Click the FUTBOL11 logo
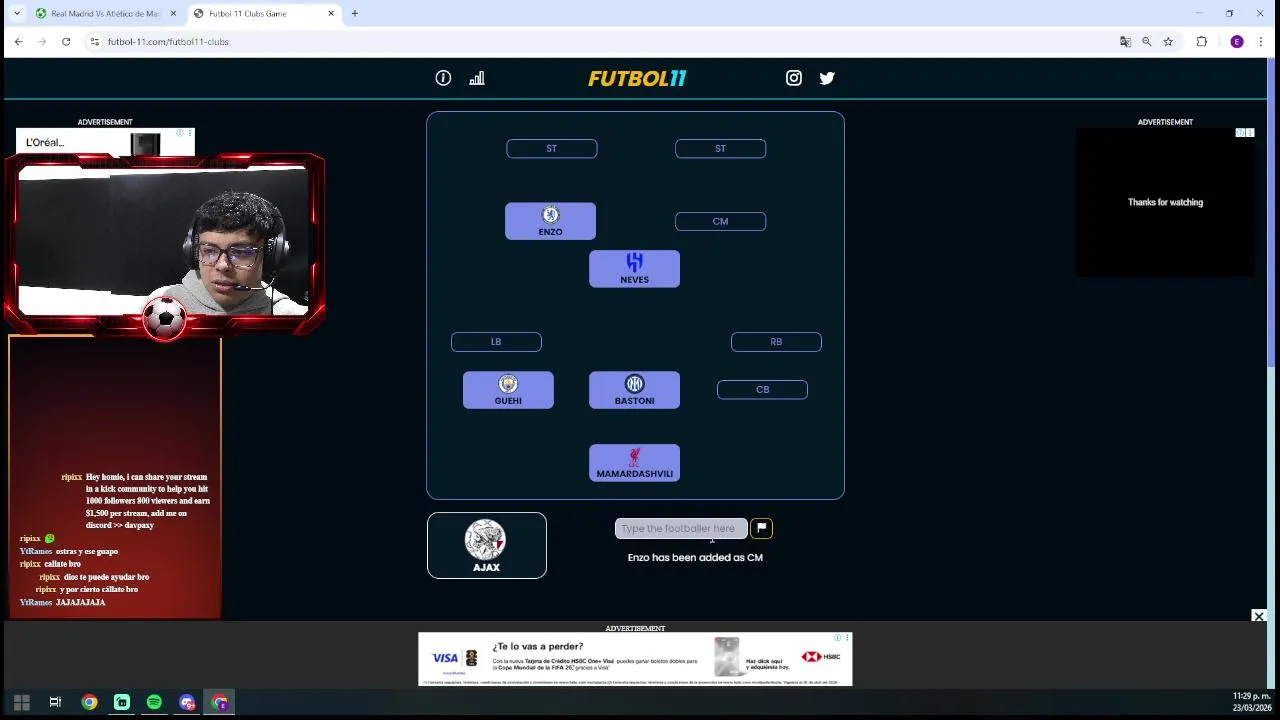1280x720 pixels. [637, 78]
